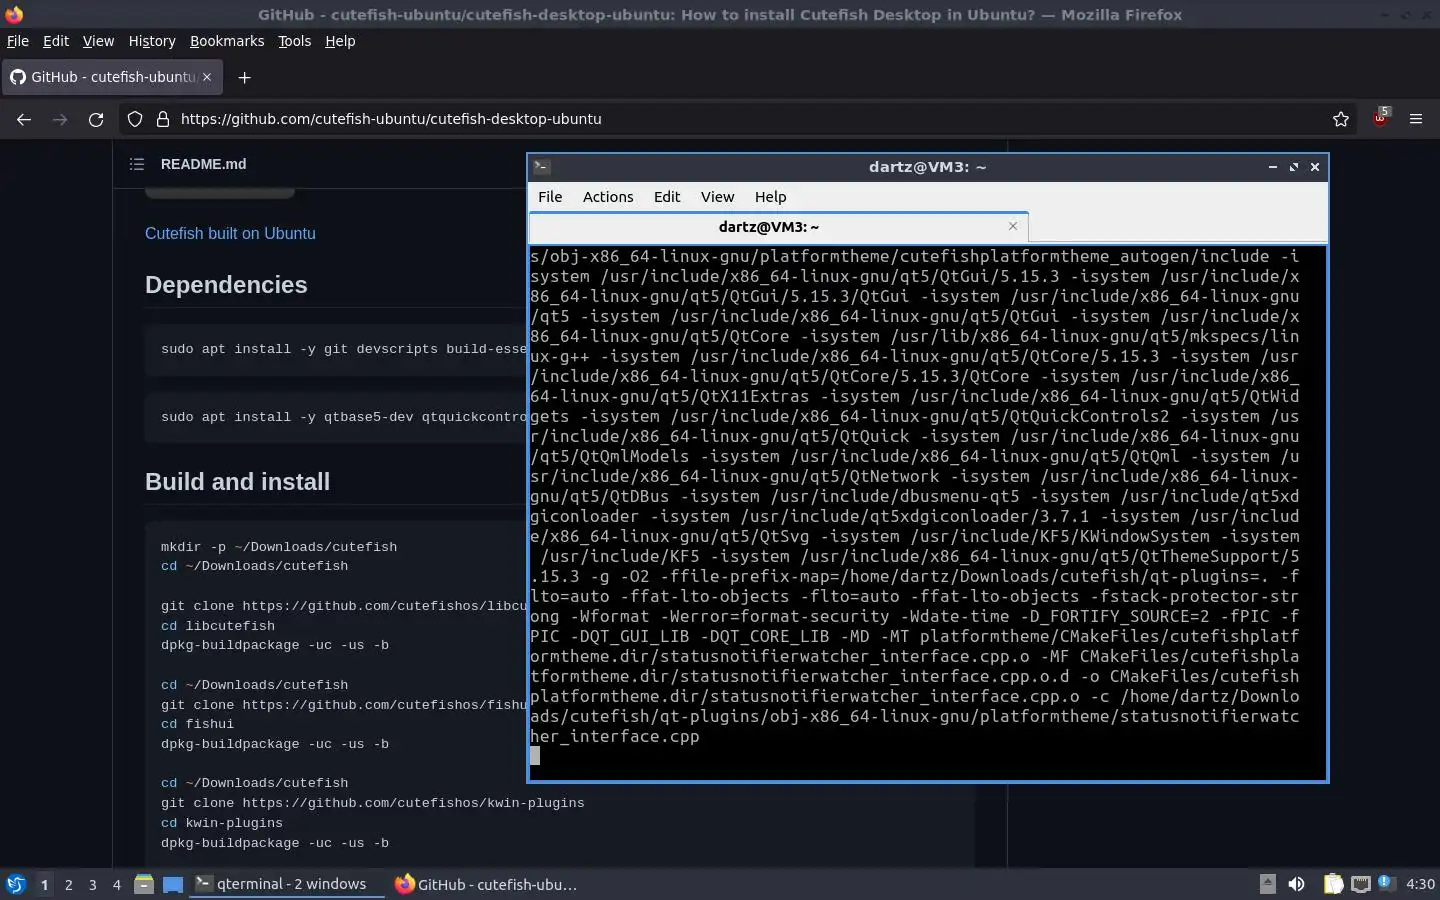Open the Firefox hamburger application menu
This screenshot has width=1440, height=900.
tap(1416, 119)
